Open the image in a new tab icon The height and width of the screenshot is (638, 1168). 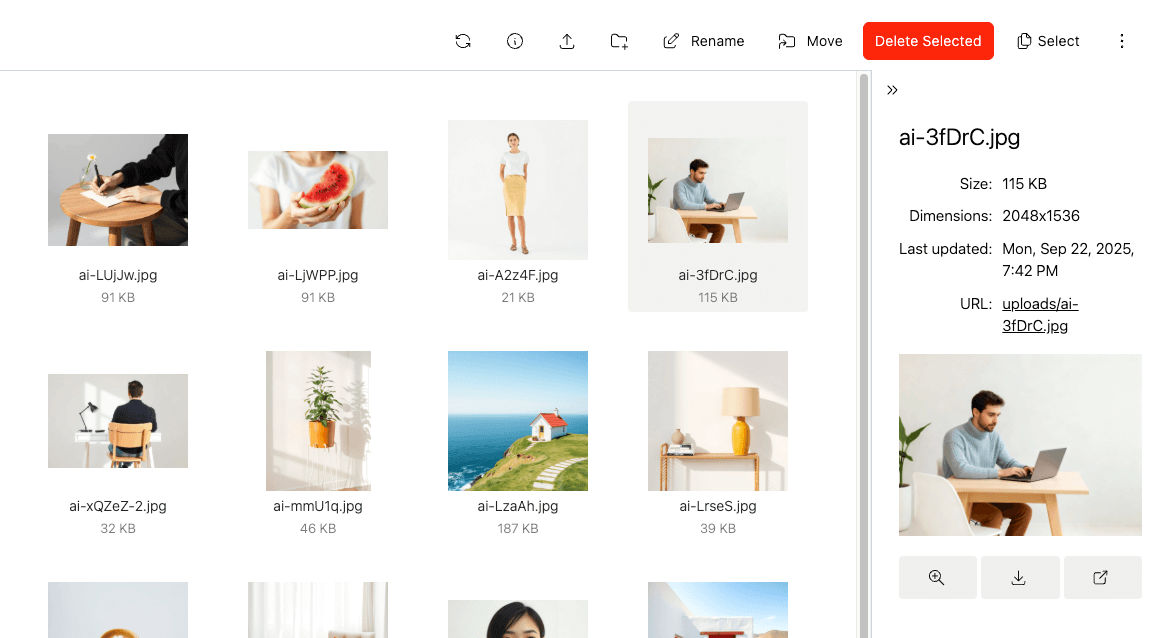[x=1101, y=577]
